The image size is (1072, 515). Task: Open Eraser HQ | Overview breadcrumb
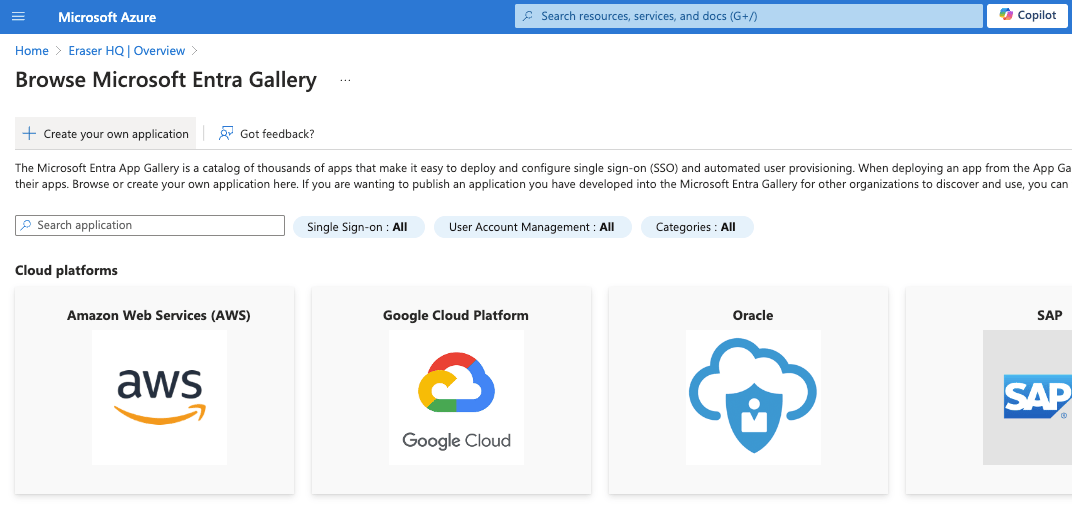[x=126, y=51]
